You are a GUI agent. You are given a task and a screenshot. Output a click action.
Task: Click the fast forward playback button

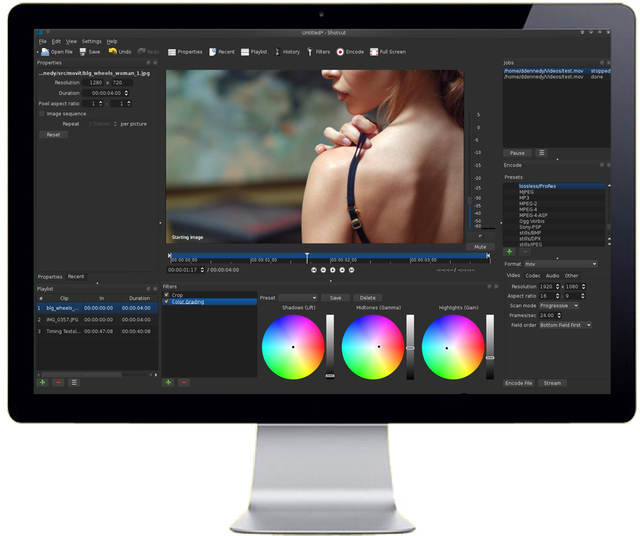pos(342,270)
